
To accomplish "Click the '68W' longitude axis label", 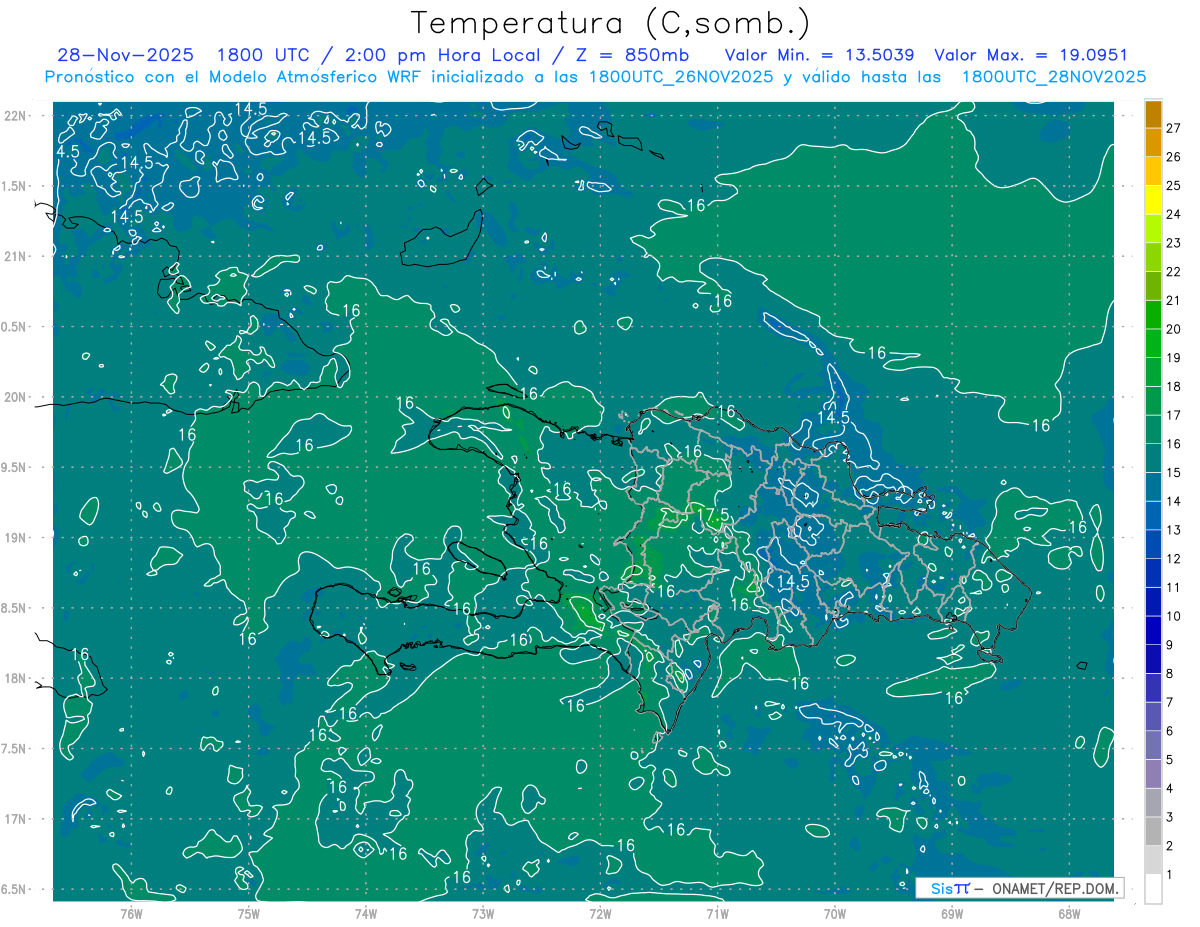I will coord(1068,913).
